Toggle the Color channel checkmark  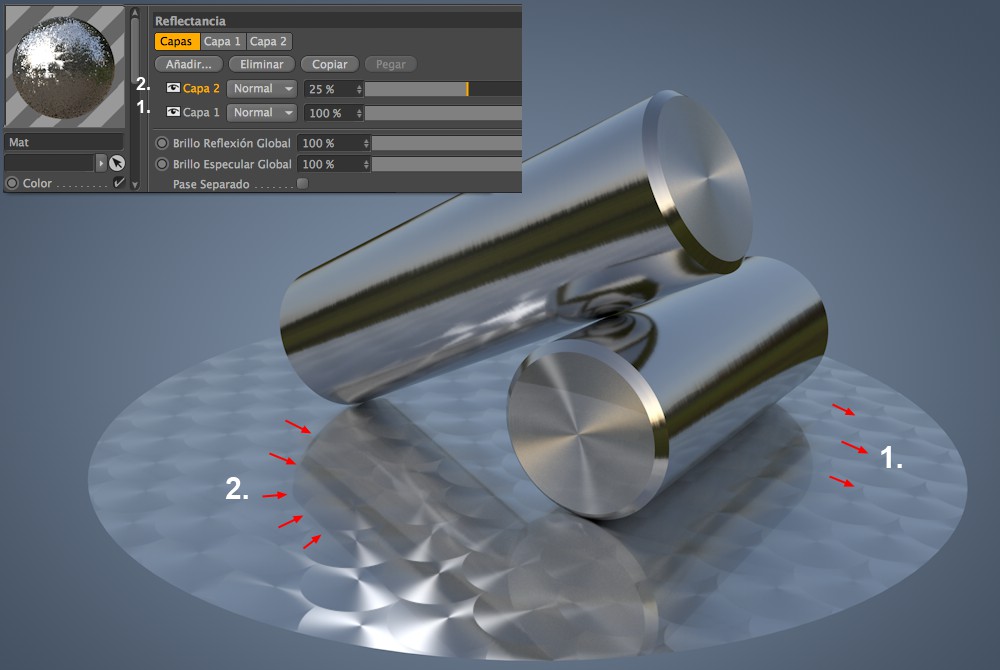(119, 183)
